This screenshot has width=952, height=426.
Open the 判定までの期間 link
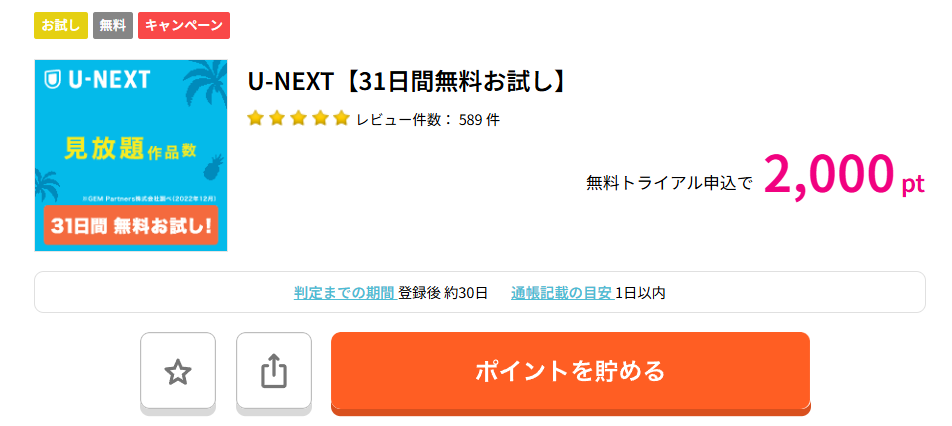[344, 293]
